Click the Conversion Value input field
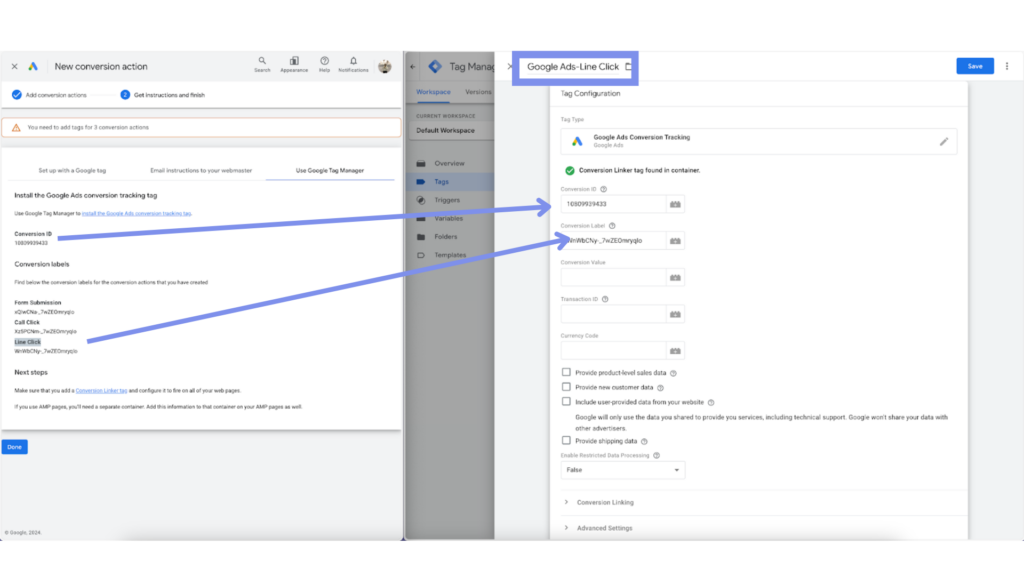 click(613, 278)
